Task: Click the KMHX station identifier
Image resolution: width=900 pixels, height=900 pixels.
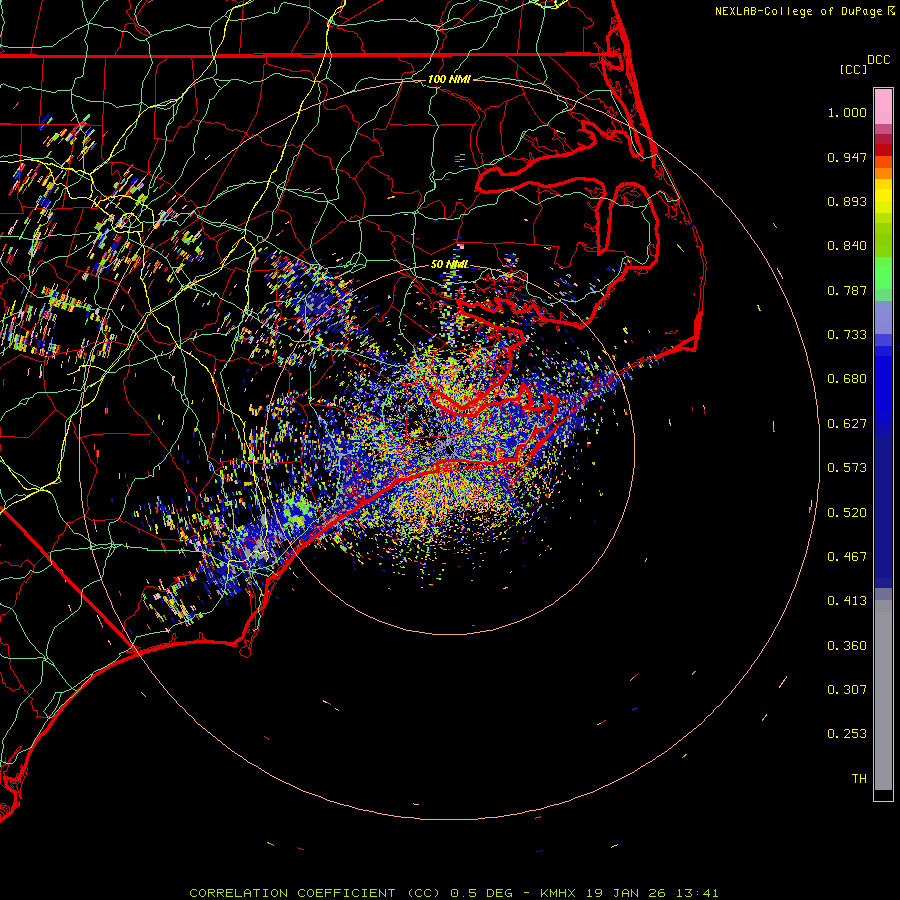Action: [x=558, y=893]
